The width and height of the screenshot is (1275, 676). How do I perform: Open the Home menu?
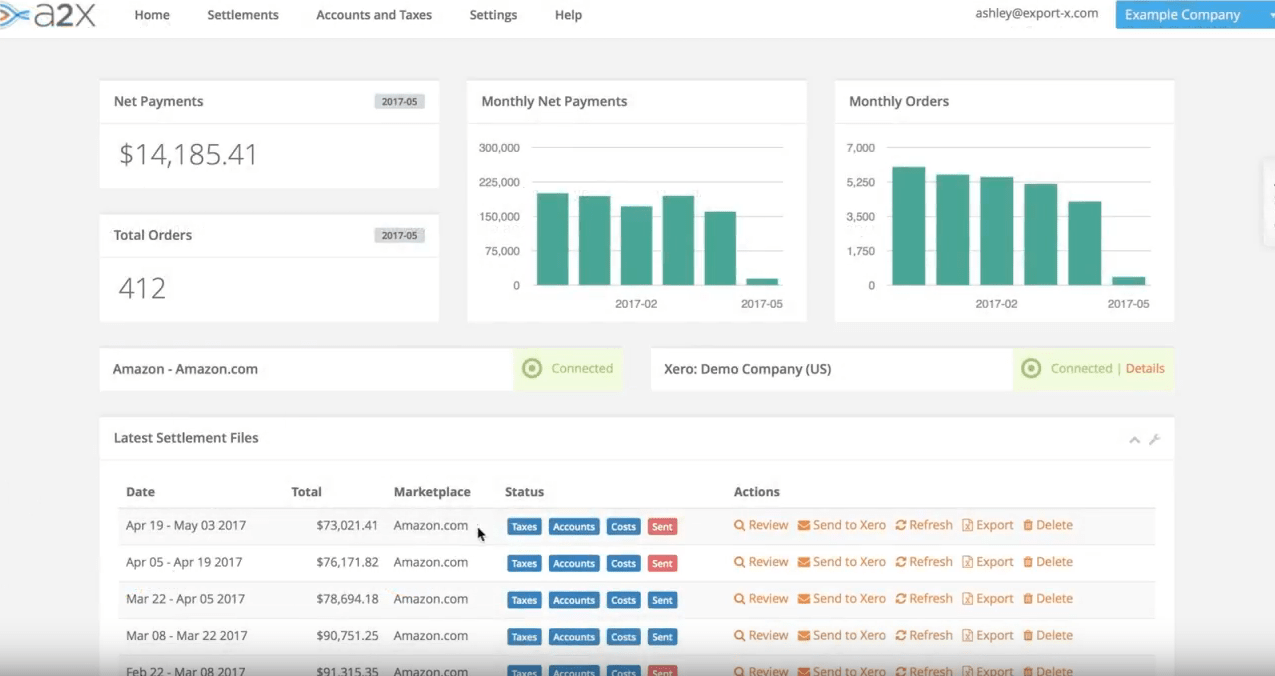(x=152, y=15)
